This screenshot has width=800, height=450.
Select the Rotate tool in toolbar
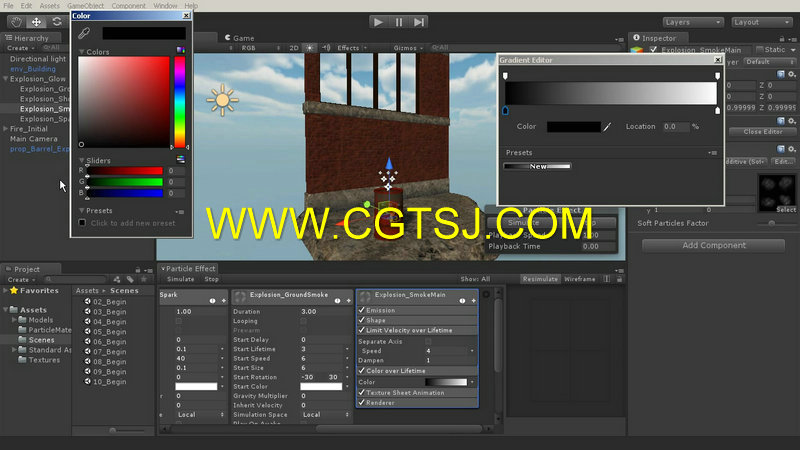(57, 22)
